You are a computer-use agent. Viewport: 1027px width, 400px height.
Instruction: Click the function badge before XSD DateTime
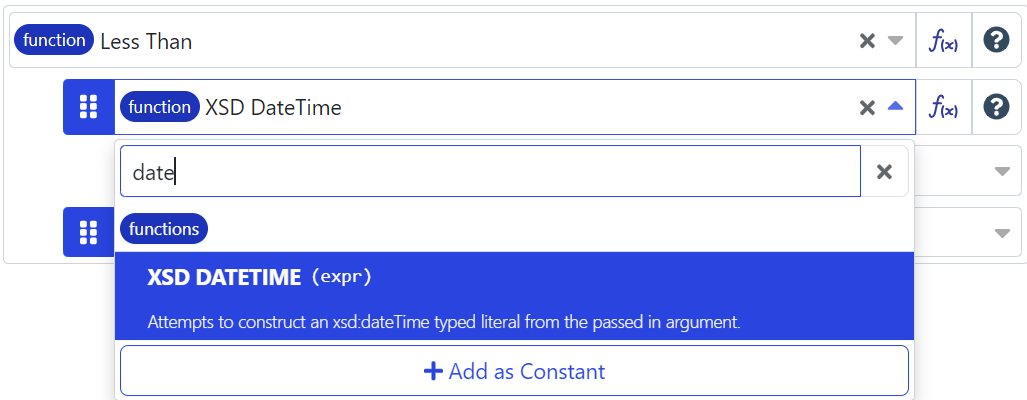point(159,107)
